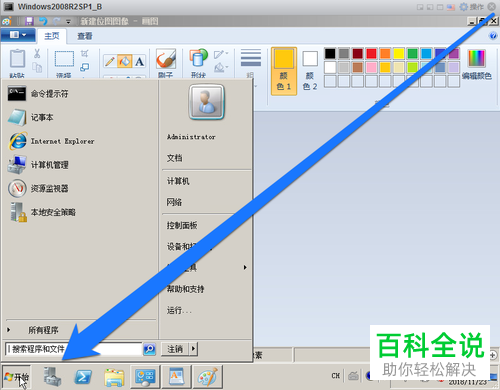Pick the yellow color swatch

pyautogui.click(x=399, y=53)
